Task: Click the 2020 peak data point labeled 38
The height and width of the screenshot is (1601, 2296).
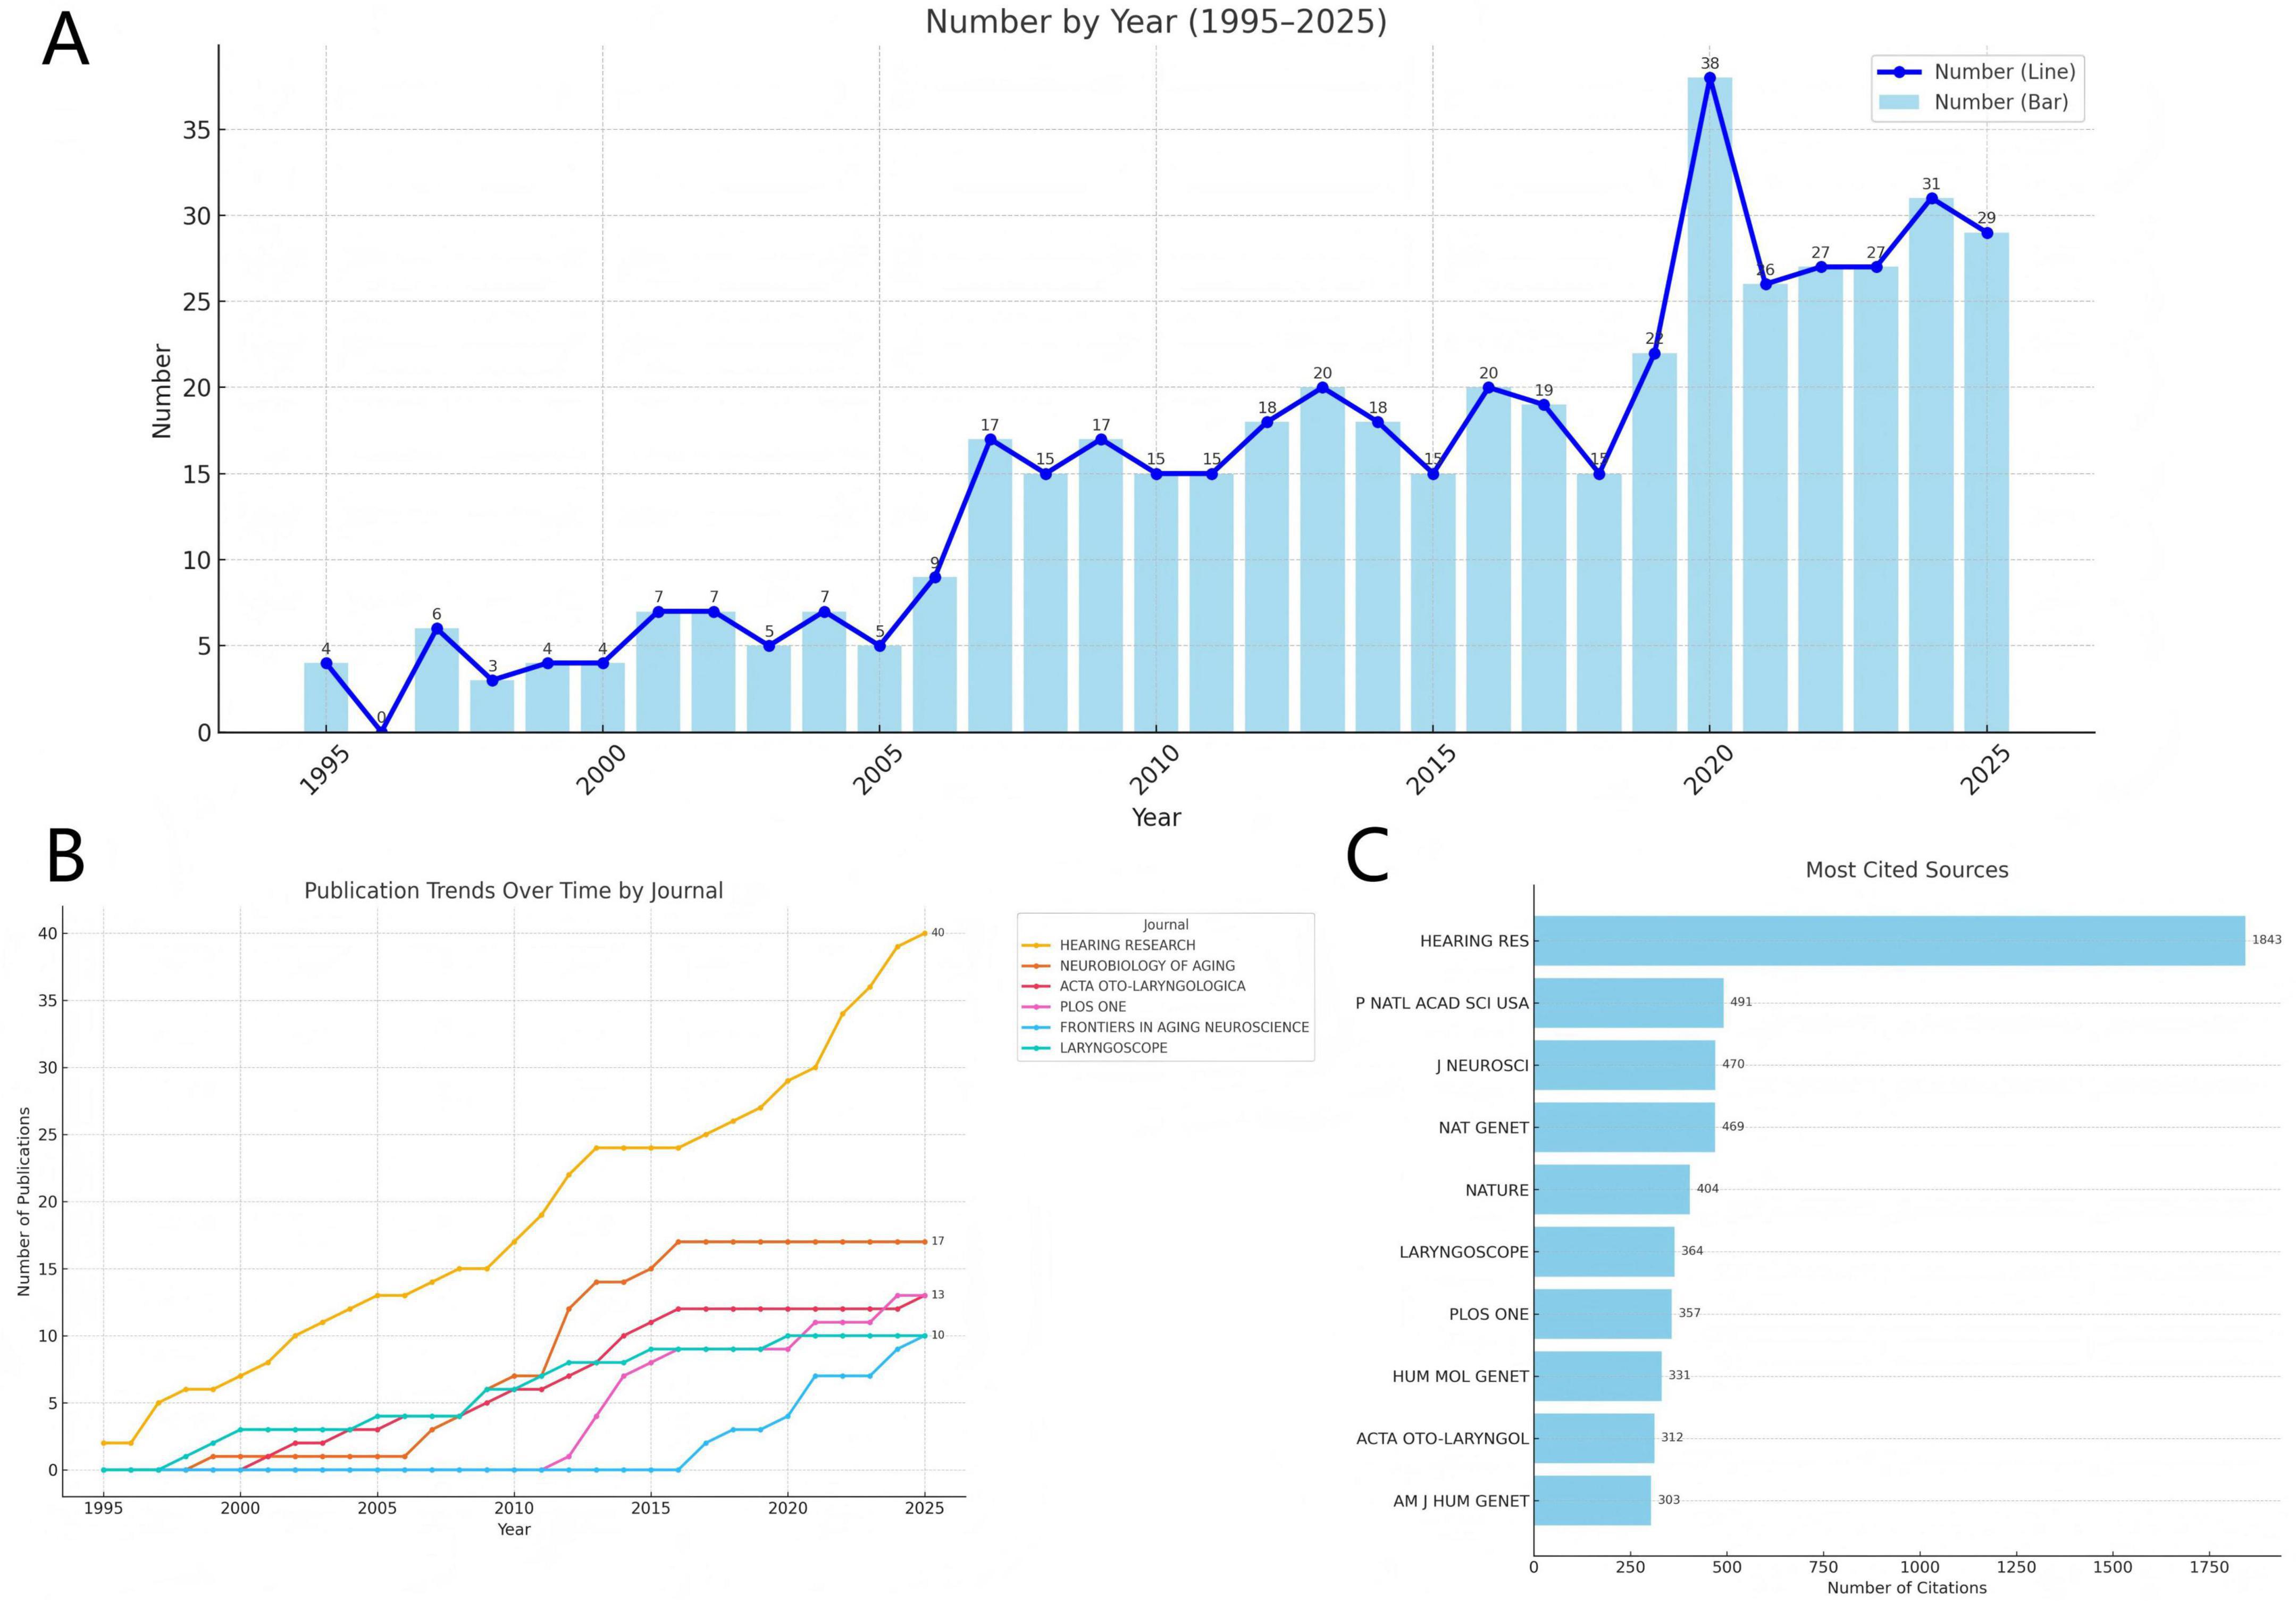Action: click(1709, 78)
